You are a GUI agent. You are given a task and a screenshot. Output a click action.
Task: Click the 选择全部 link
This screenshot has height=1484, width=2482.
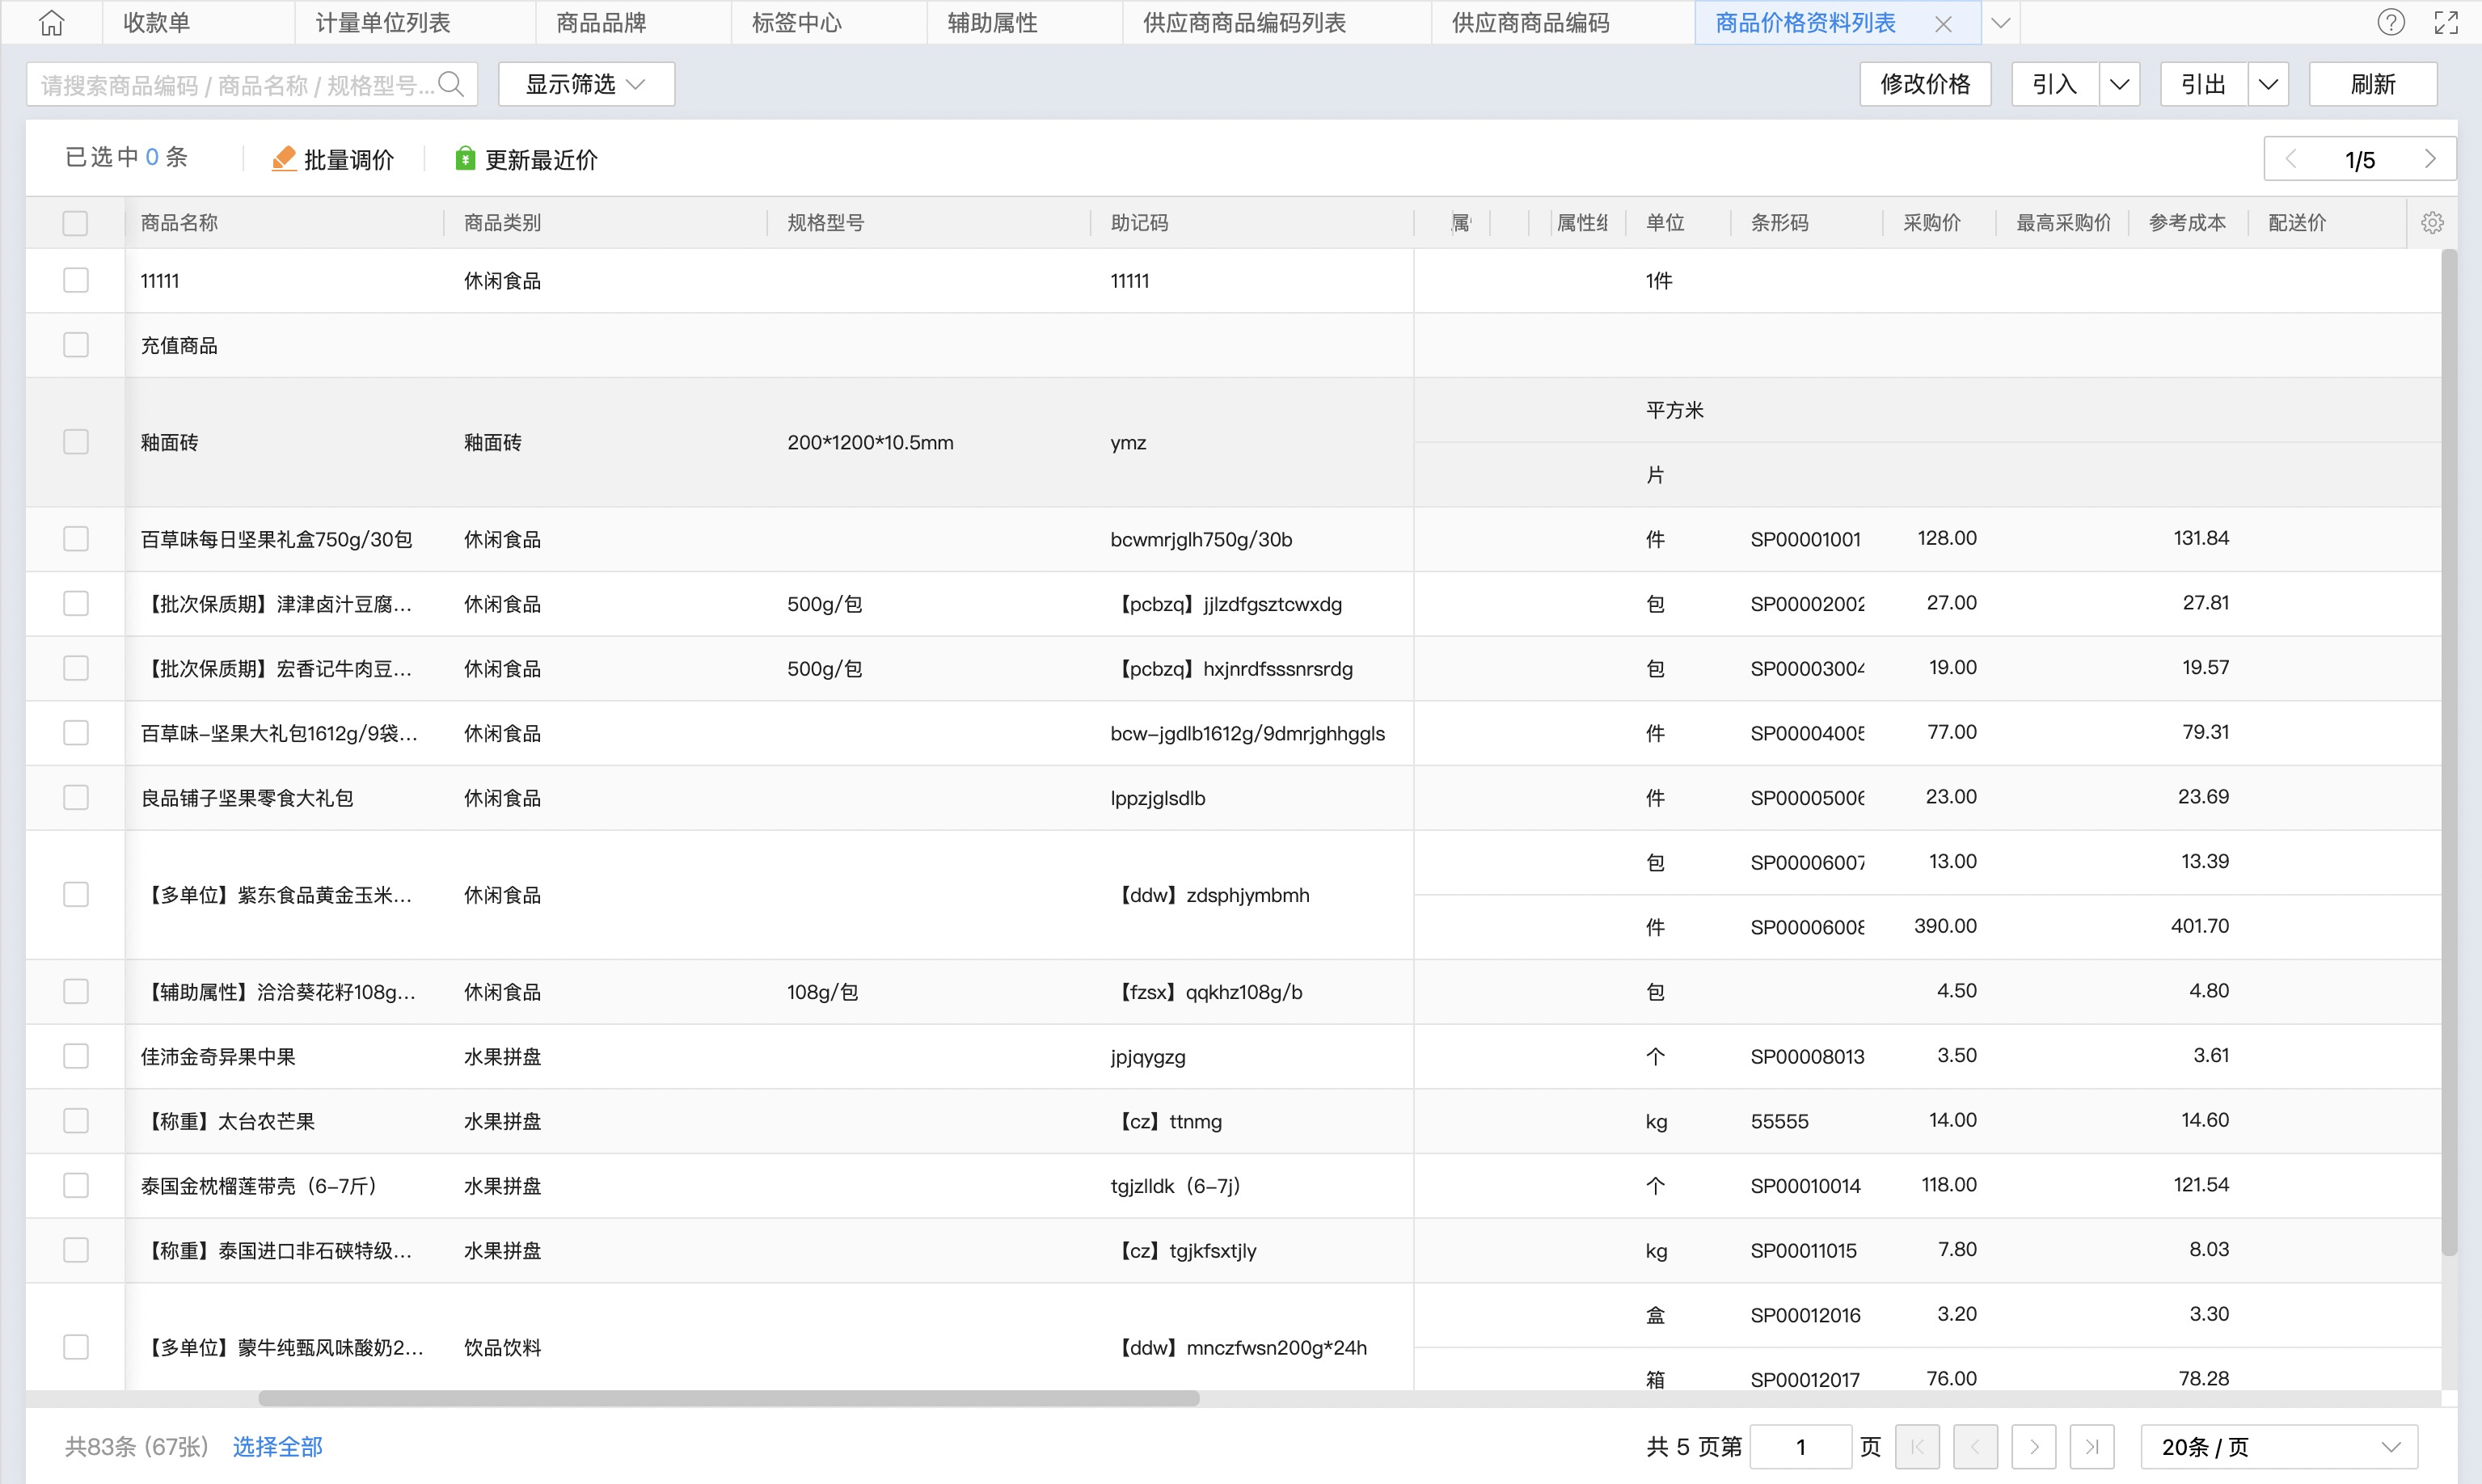coord(277,1447)
